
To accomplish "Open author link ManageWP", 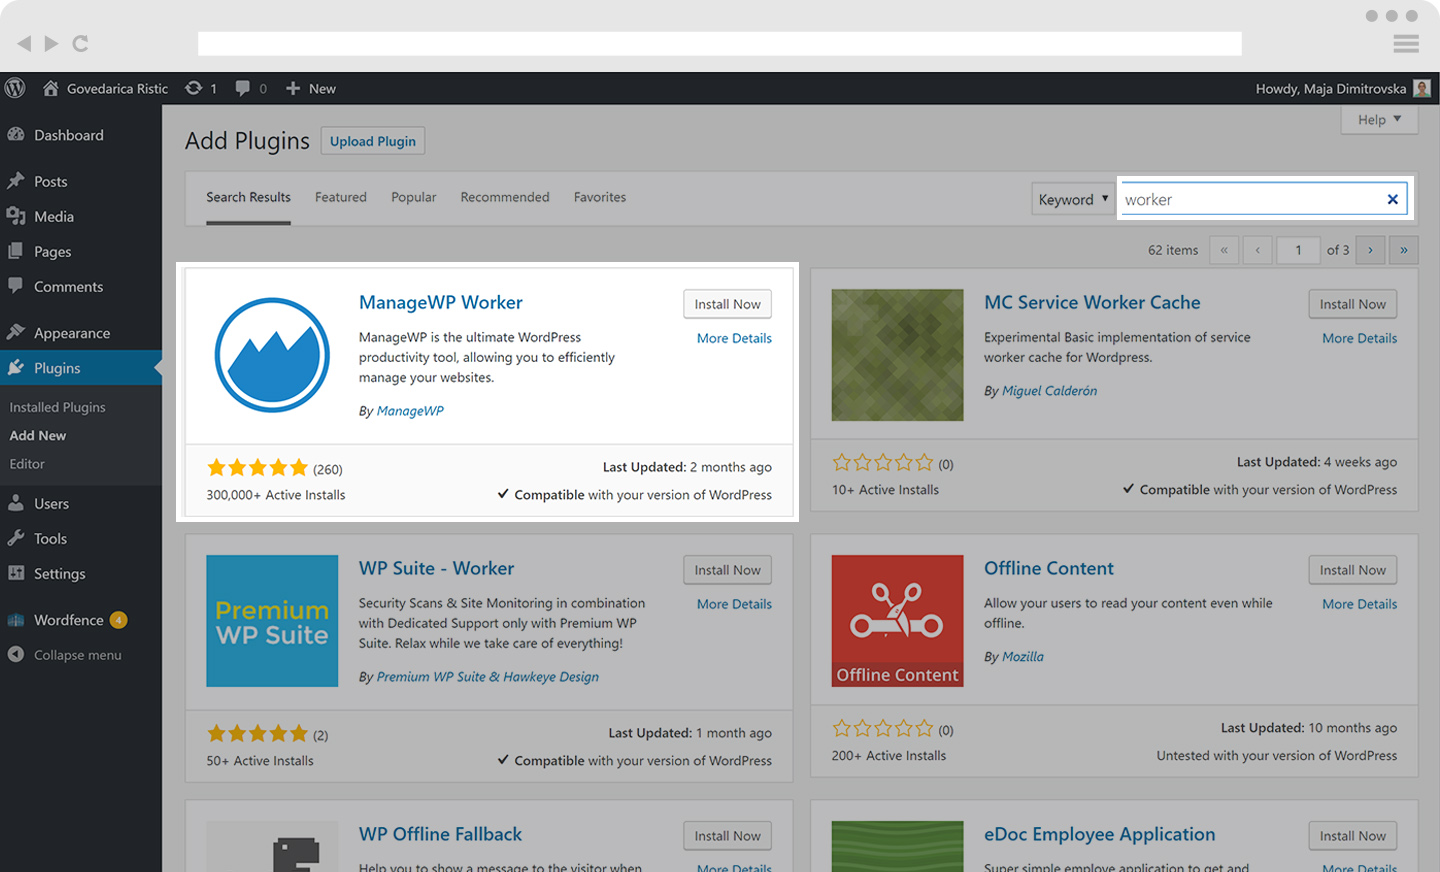I will pos(410,411).
